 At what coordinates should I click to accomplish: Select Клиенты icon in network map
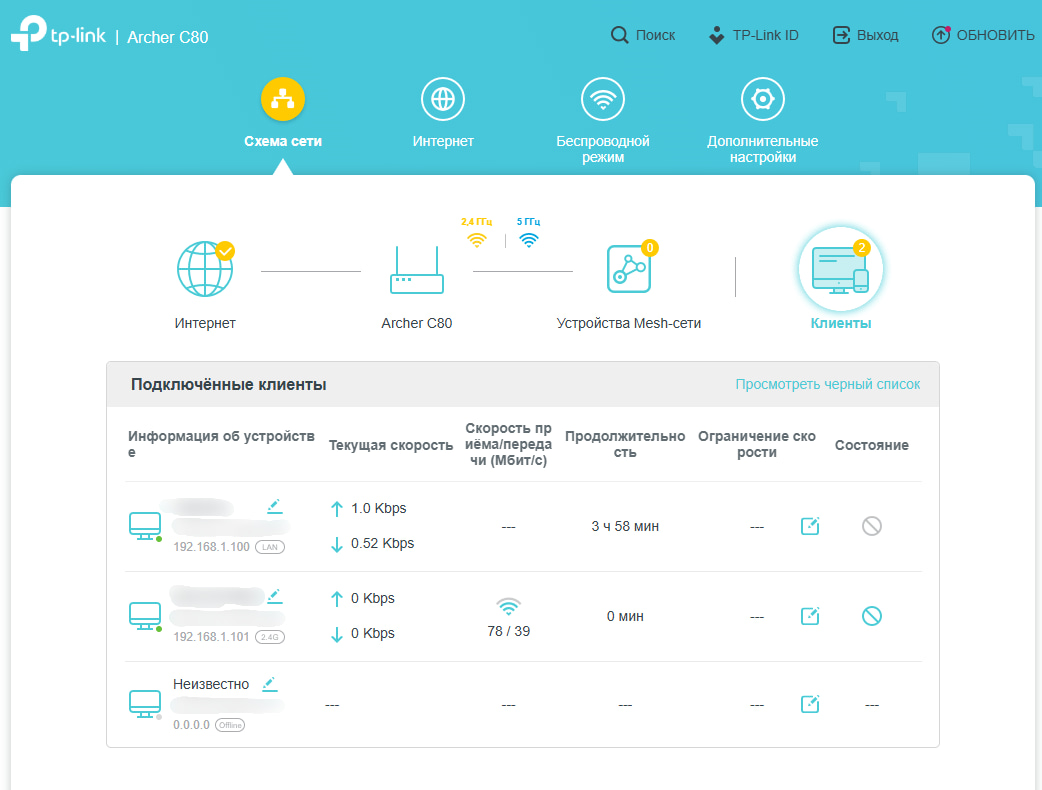point(841,269)
